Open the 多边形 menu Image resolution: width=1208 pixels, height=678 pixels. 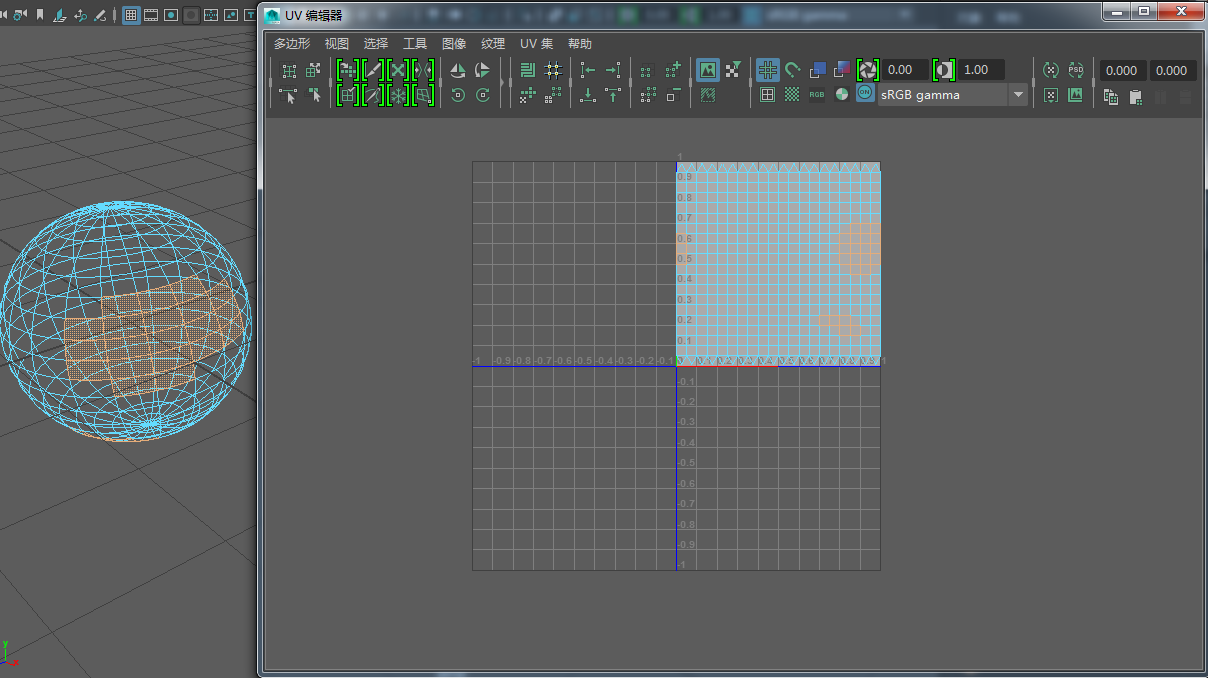tap(292, 44)
